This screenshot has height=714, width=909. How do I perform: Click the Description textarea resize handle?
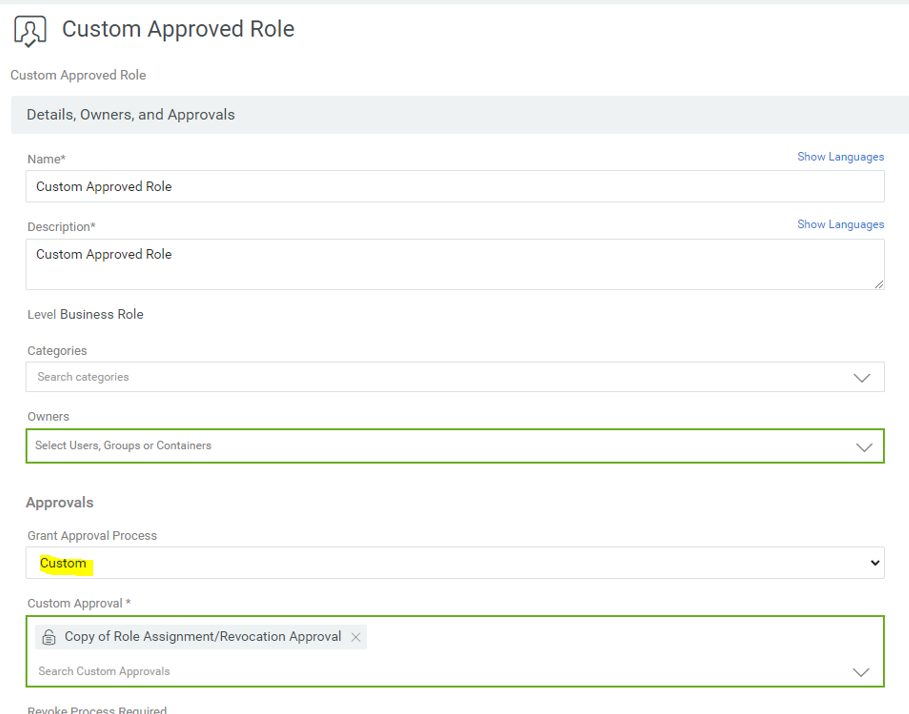click(x=879, y=284)
